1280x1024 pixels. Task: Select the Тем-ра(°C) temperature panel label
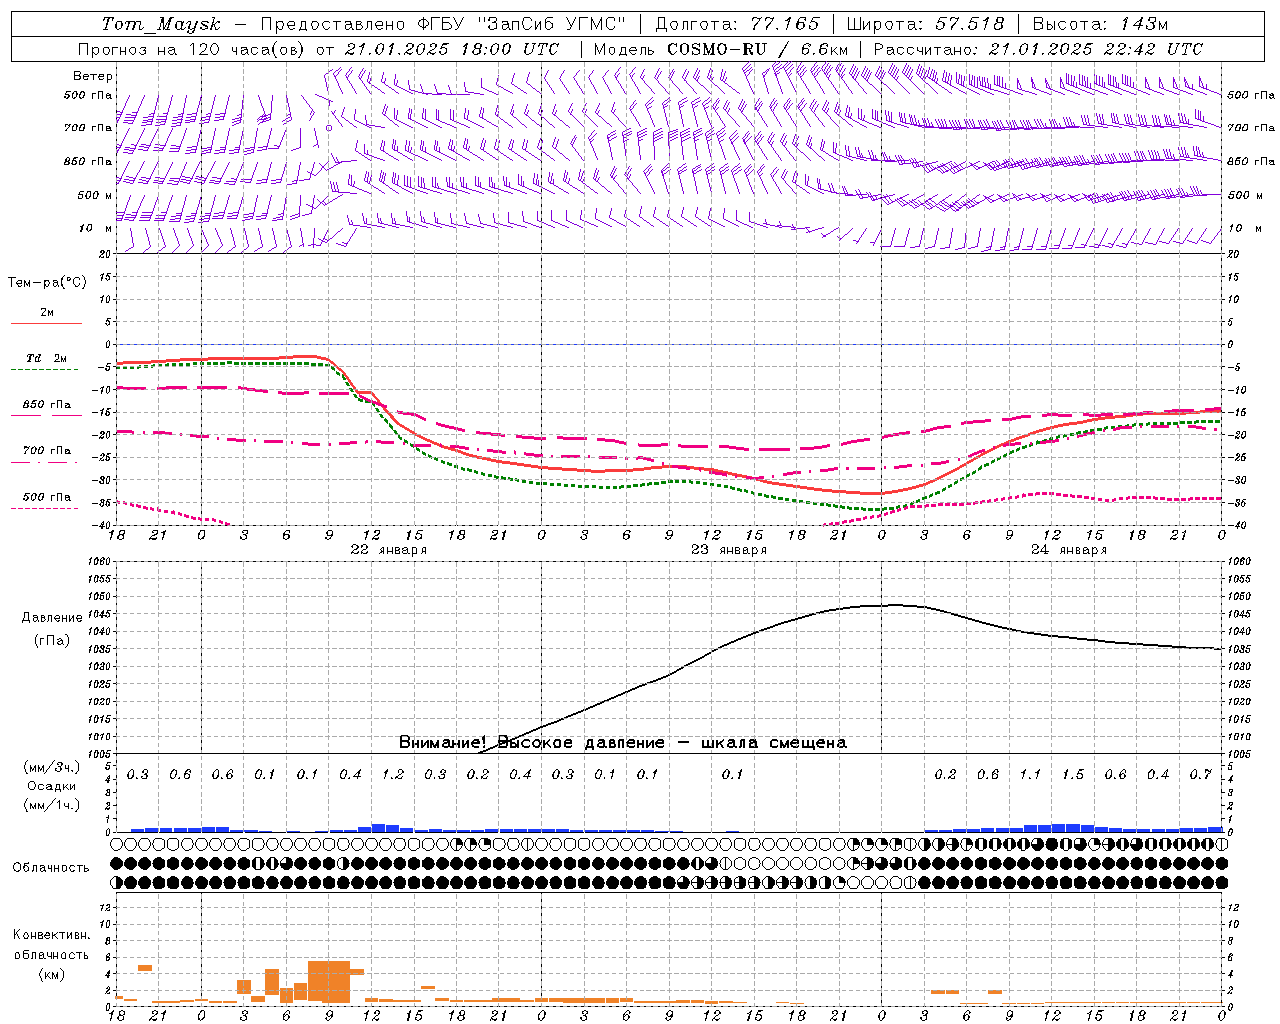click(47, 283)
